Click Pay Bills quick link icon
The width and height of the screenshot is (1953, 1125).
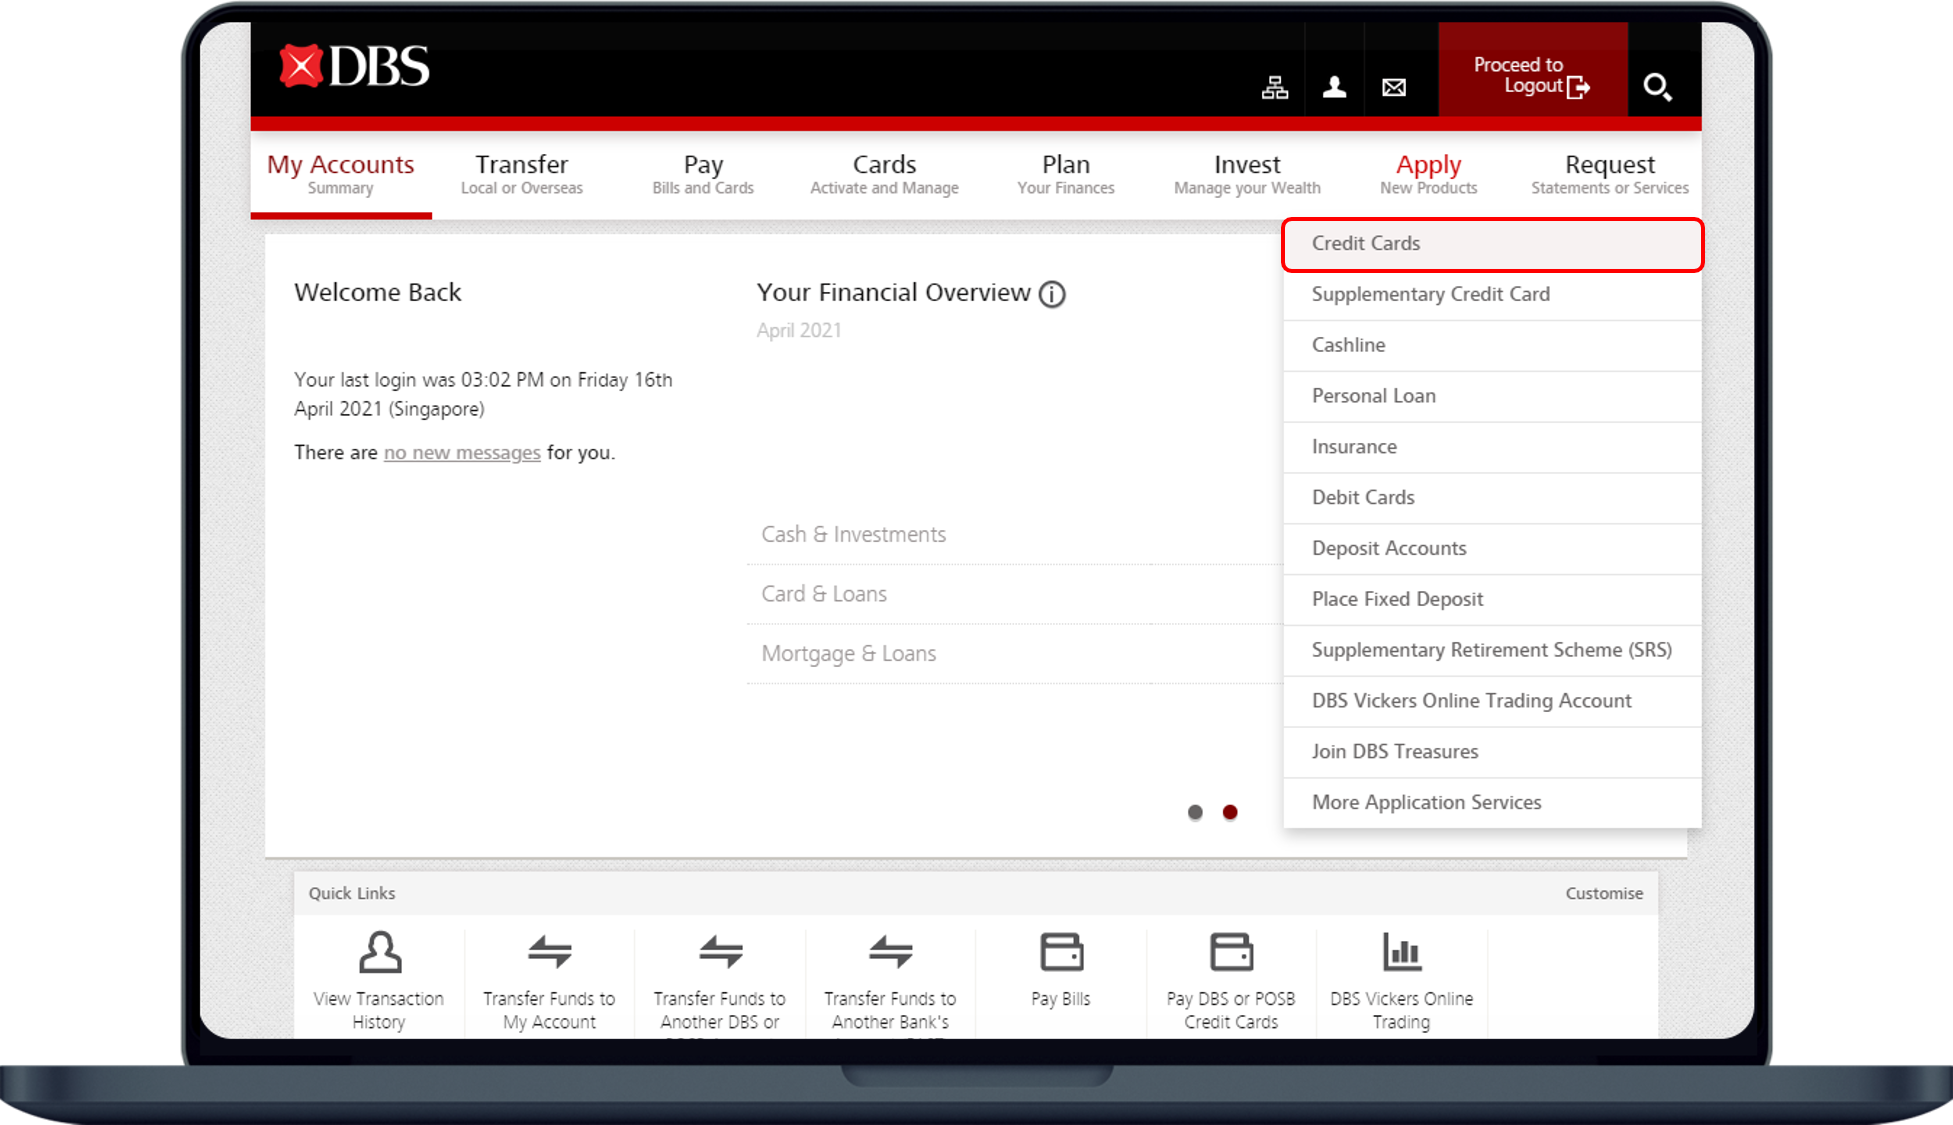1061,953
